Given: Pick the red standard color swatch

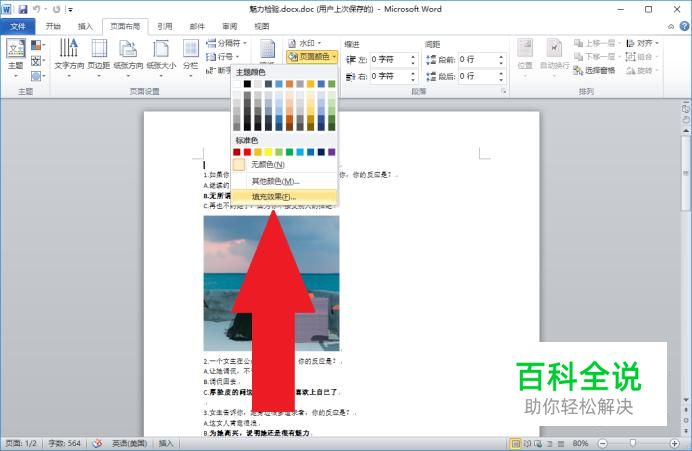Looking at the screenshot, I should coord(248,152).
